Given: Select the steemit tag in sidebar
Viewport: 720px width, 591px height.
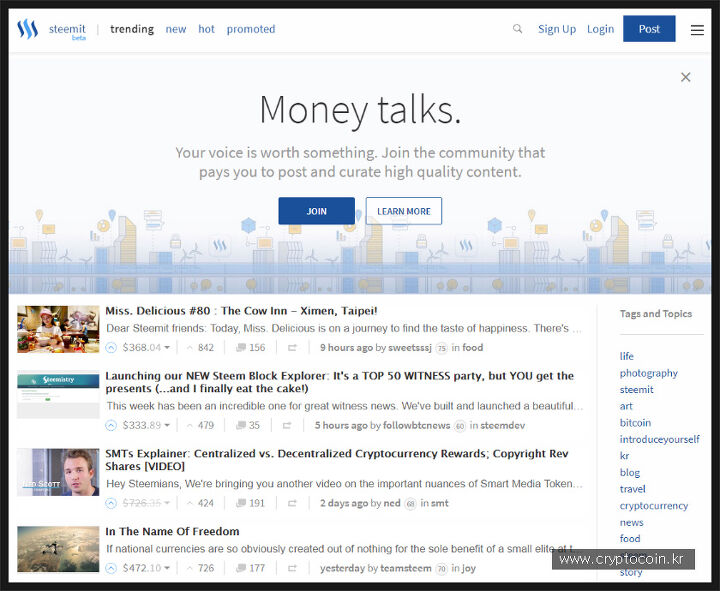Looking at the screenshot, I should pyautogui.click(x=636, y=390).
